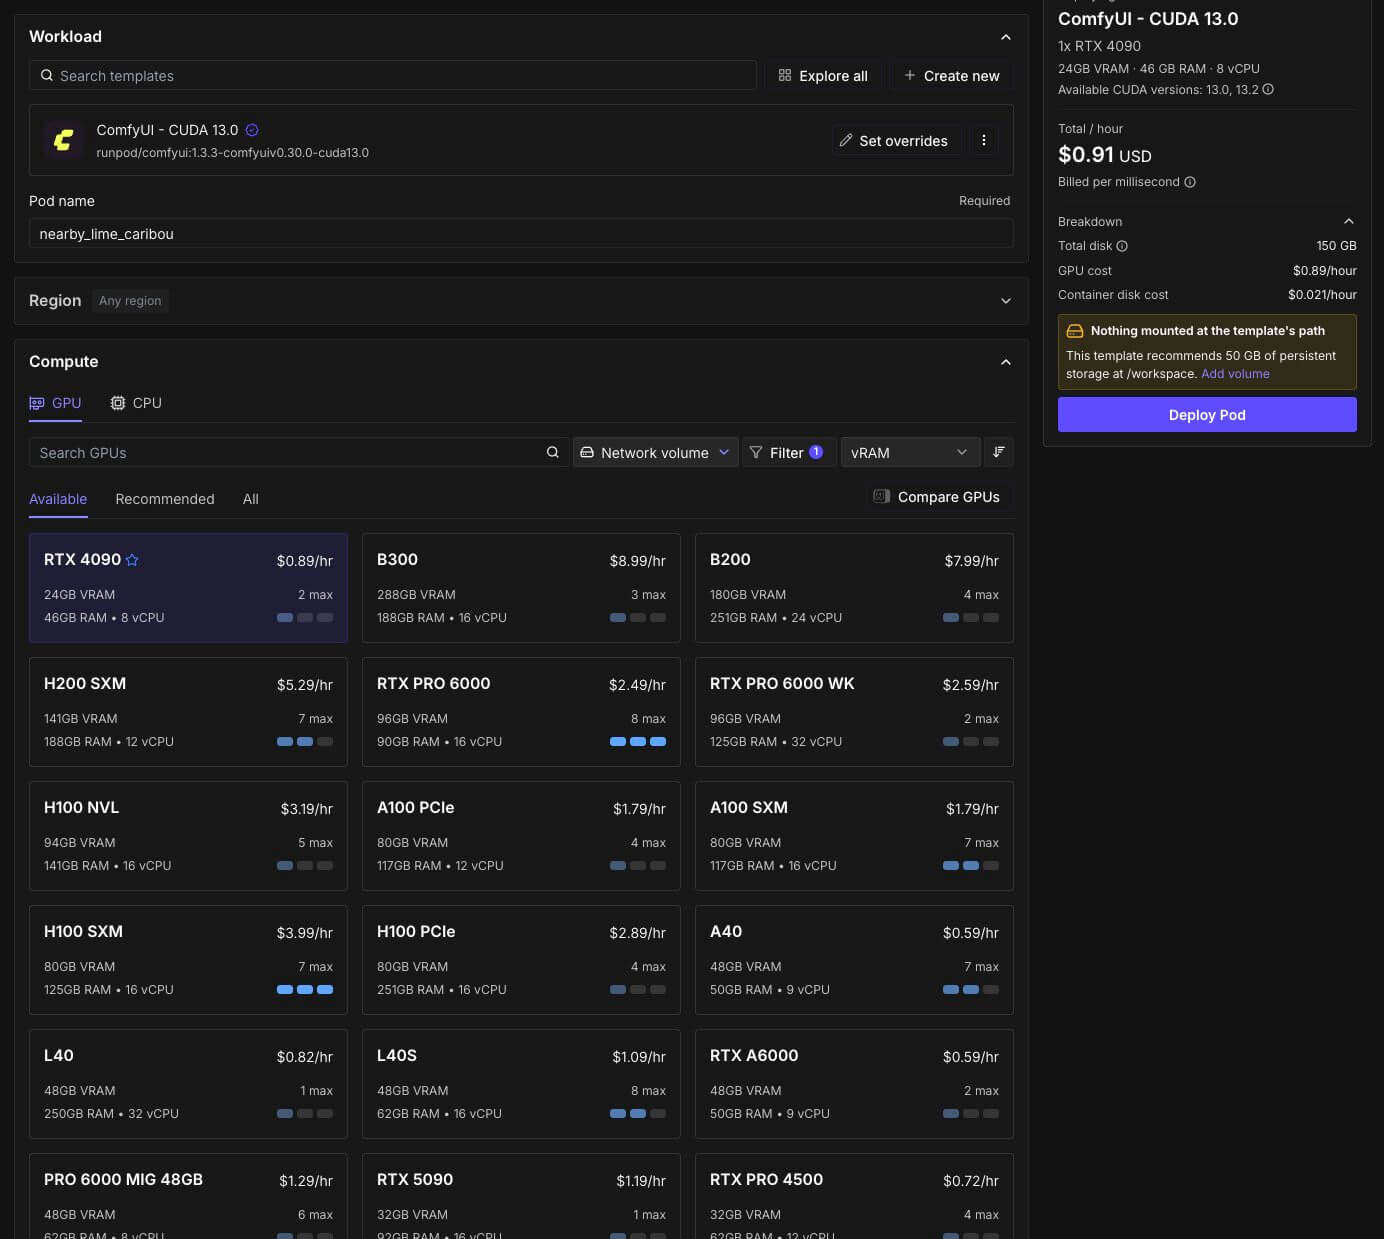Click the search magnifier icon in templates field

click(47, 76)
